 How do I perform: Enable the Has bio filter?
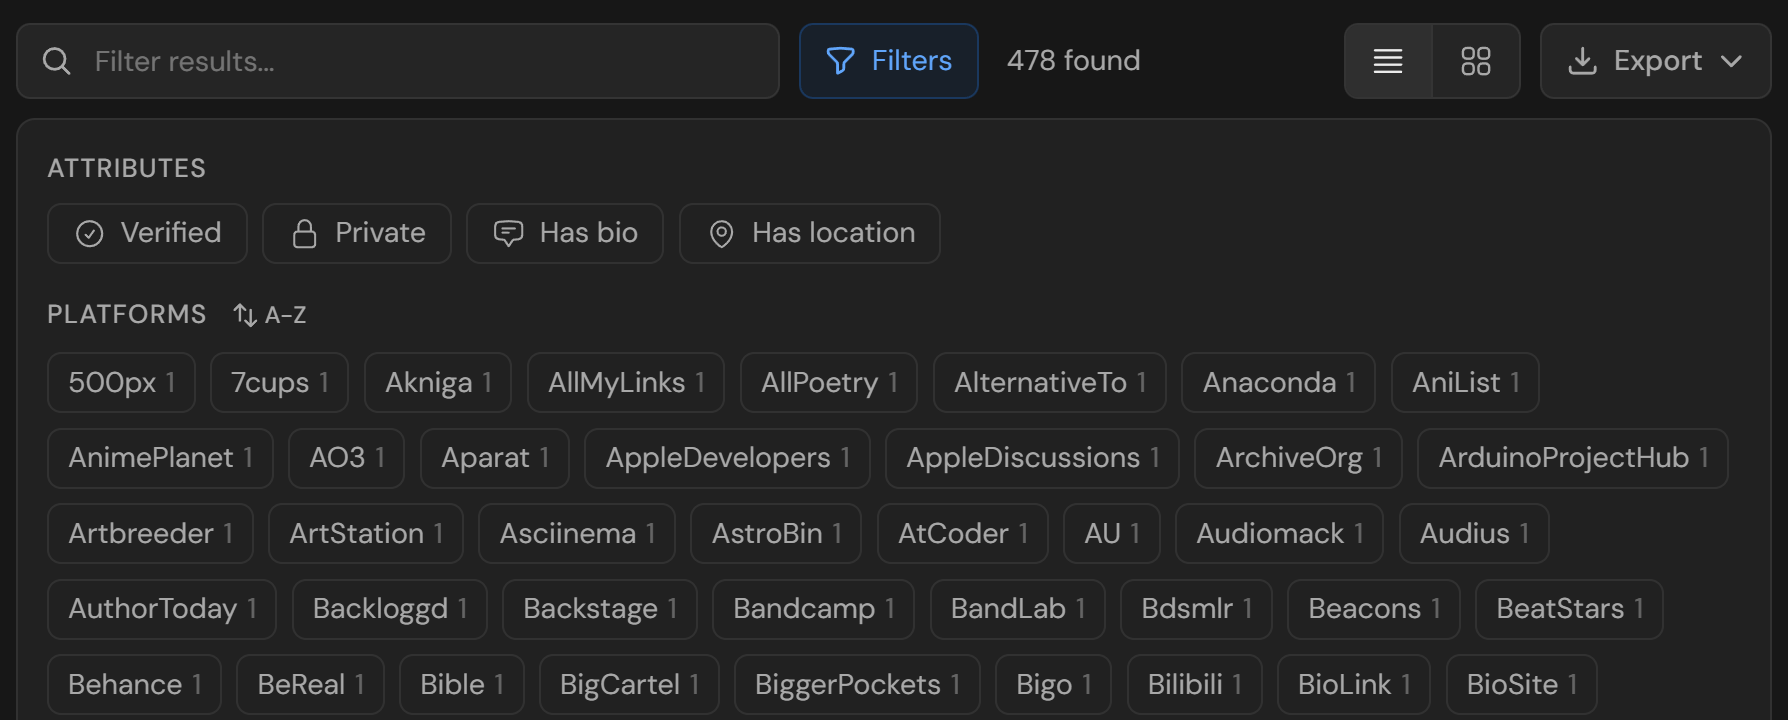click(x=565, y=233)
